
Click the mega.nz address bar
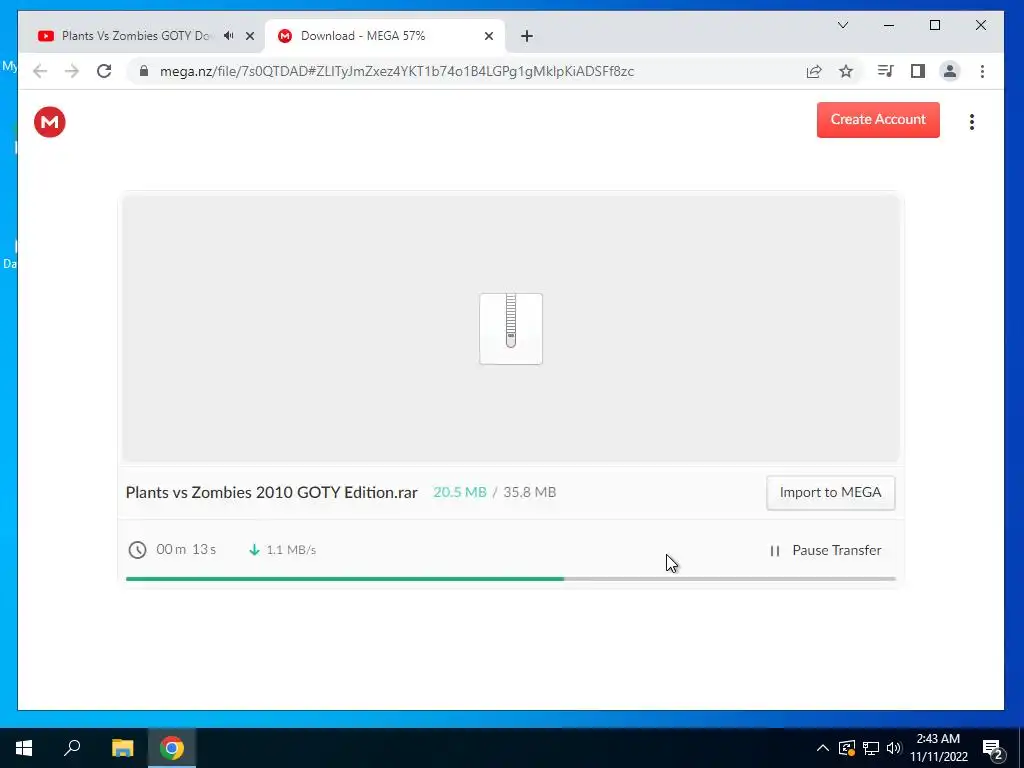coord(396,71)
